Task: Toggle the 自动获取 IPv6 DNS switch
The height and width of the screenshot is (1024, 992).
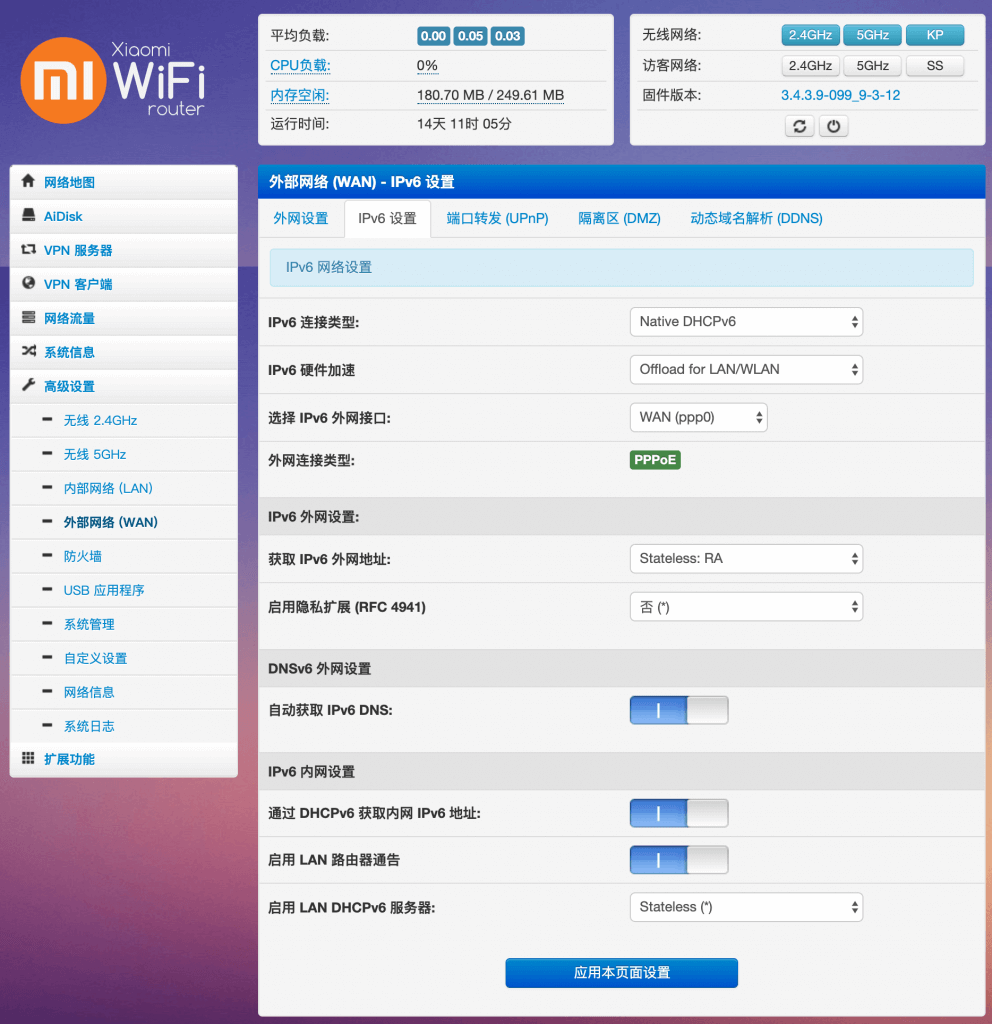Action: [x=679, y=711]
